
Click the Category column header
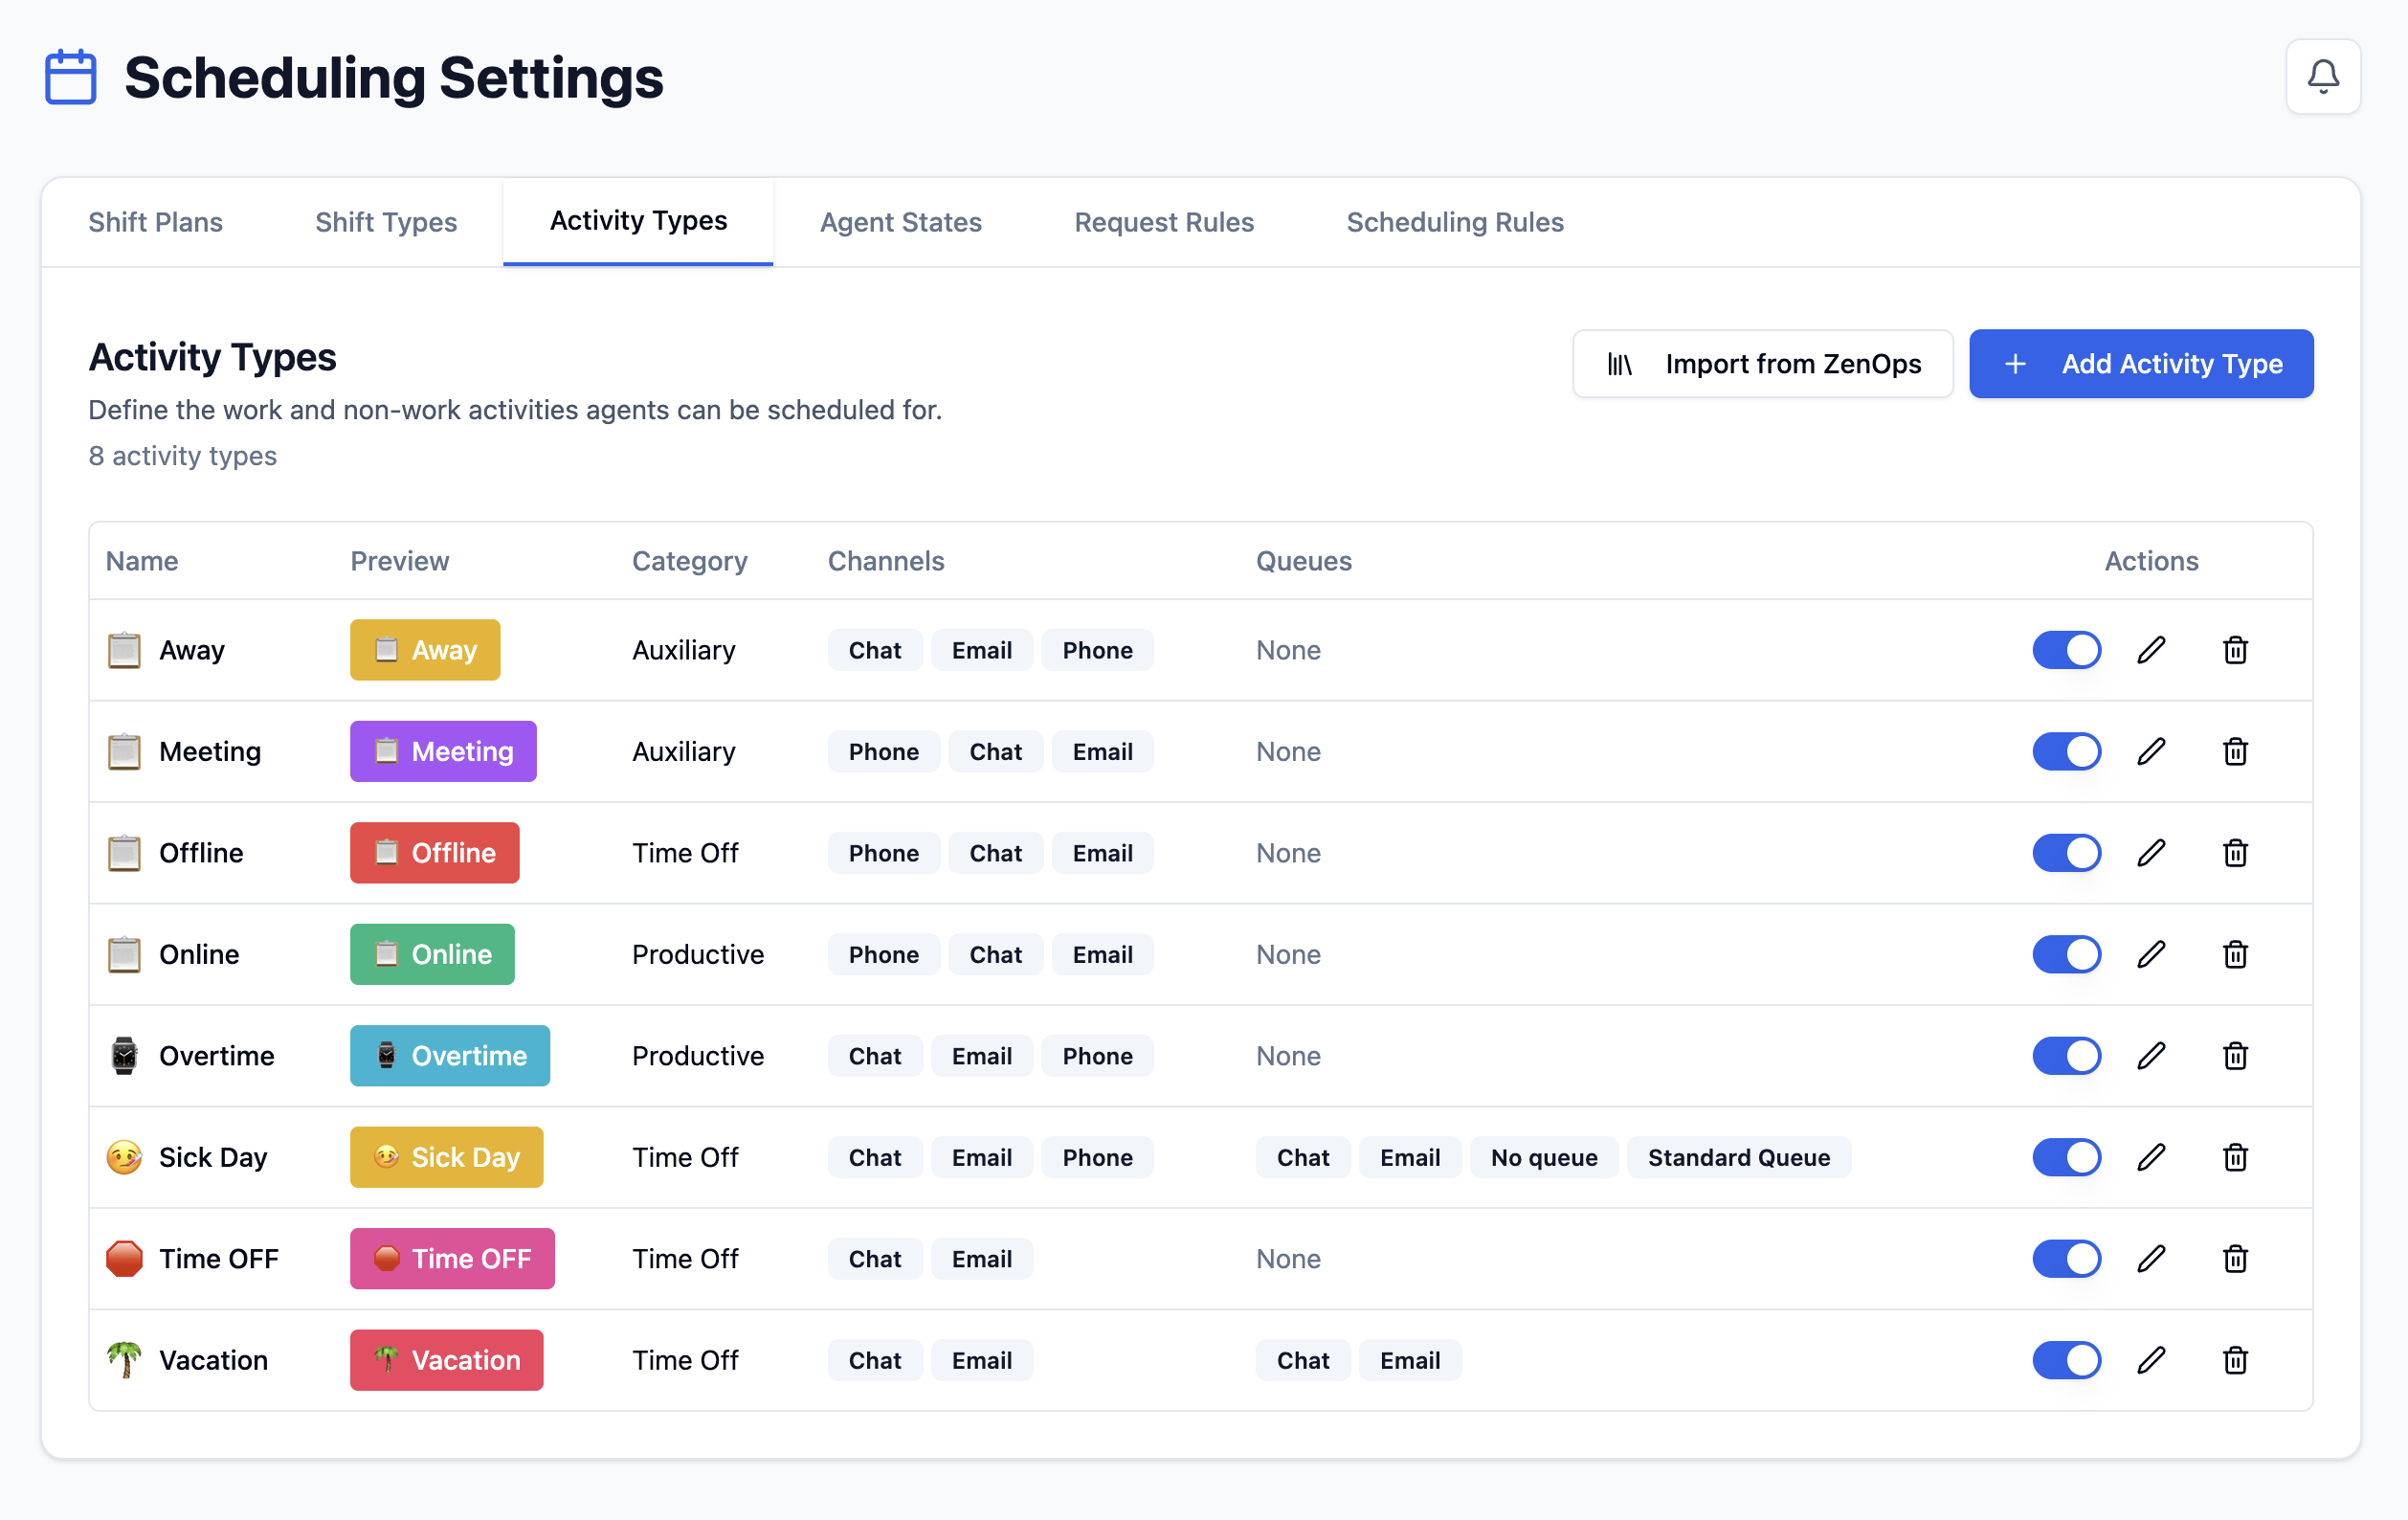pos(689,561)
